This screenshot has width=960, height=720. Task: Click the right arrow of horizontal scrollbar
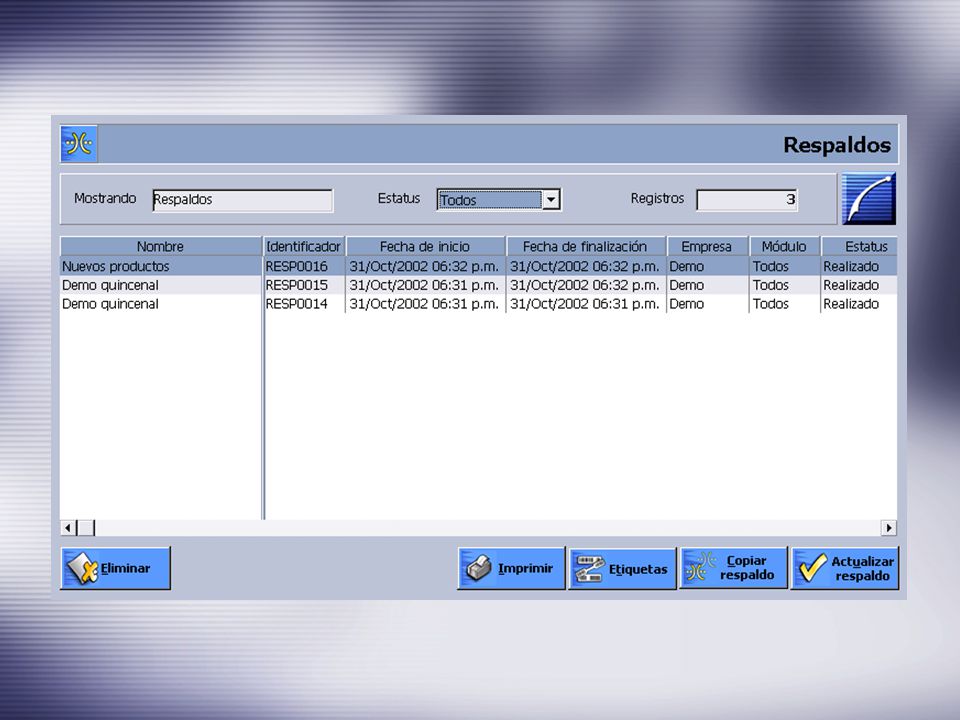pyautogui.click(x=889, y=528)
